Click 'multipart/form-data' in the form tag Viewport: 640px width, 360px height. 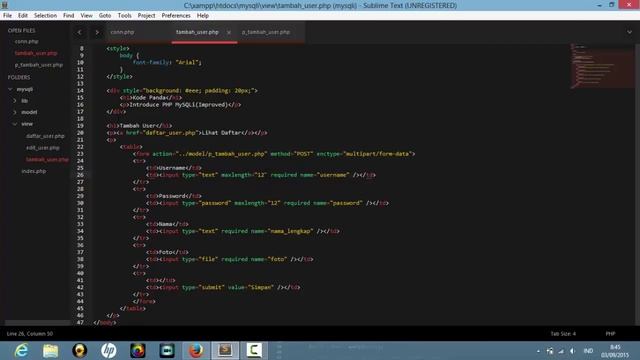(378, 154)
